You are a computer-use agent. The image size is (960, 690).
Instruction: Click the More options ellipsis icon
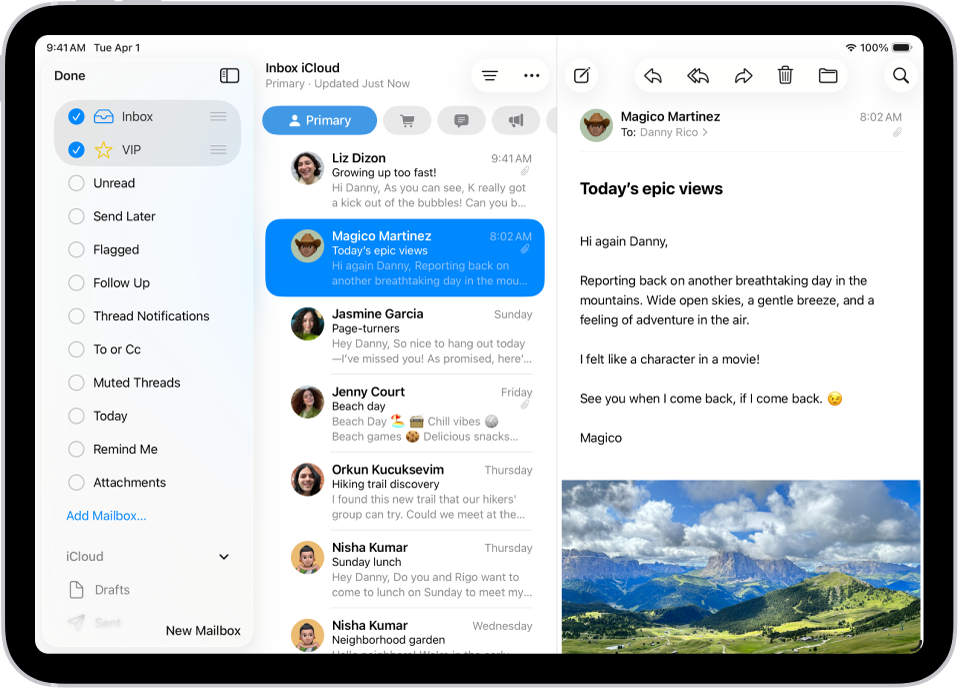(531, 75)
